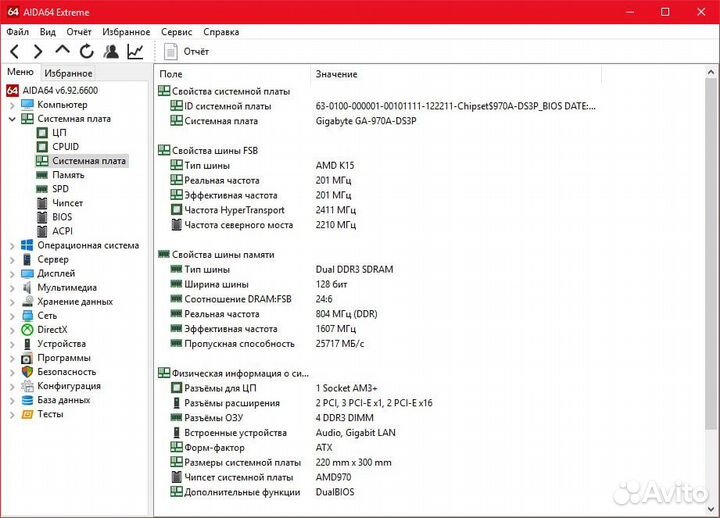Open the user icon in the toolbar
This screenshot has width=720, height=518.
click(111, 51)
